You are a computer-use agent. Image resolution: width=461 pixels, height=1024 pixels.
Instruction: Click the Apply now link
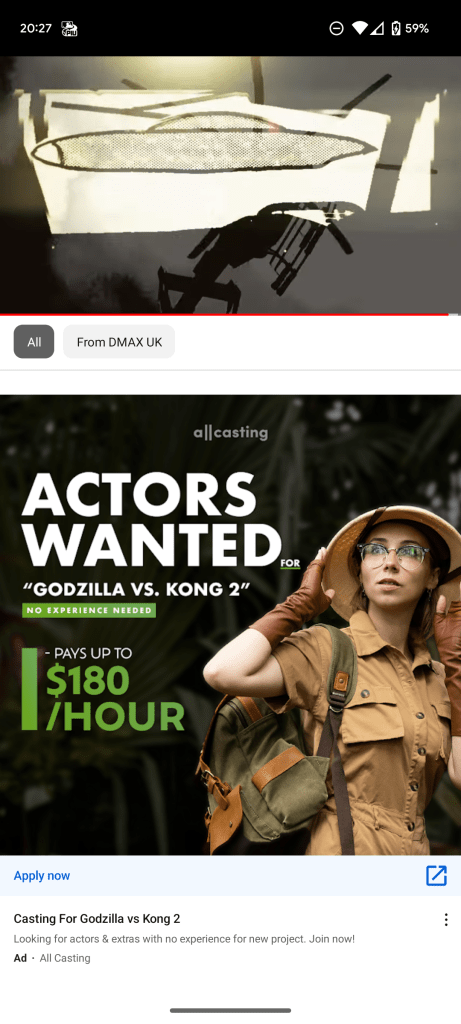42,876
